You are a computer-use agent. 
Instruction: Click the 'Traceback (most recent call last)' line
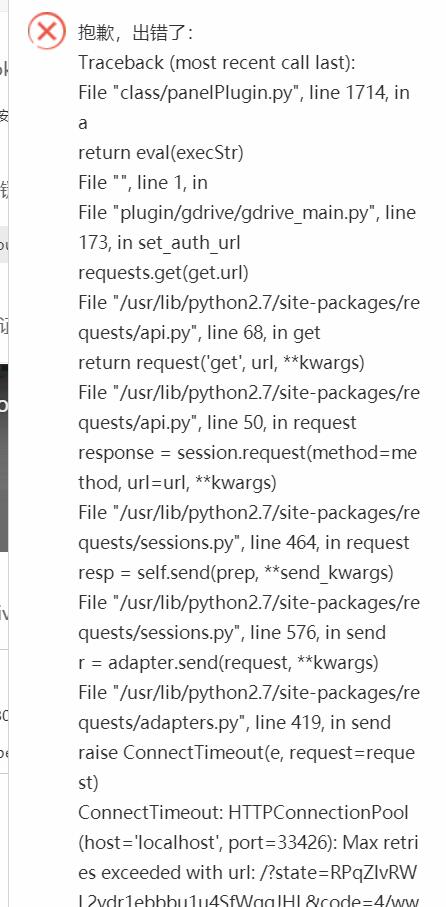217,62
